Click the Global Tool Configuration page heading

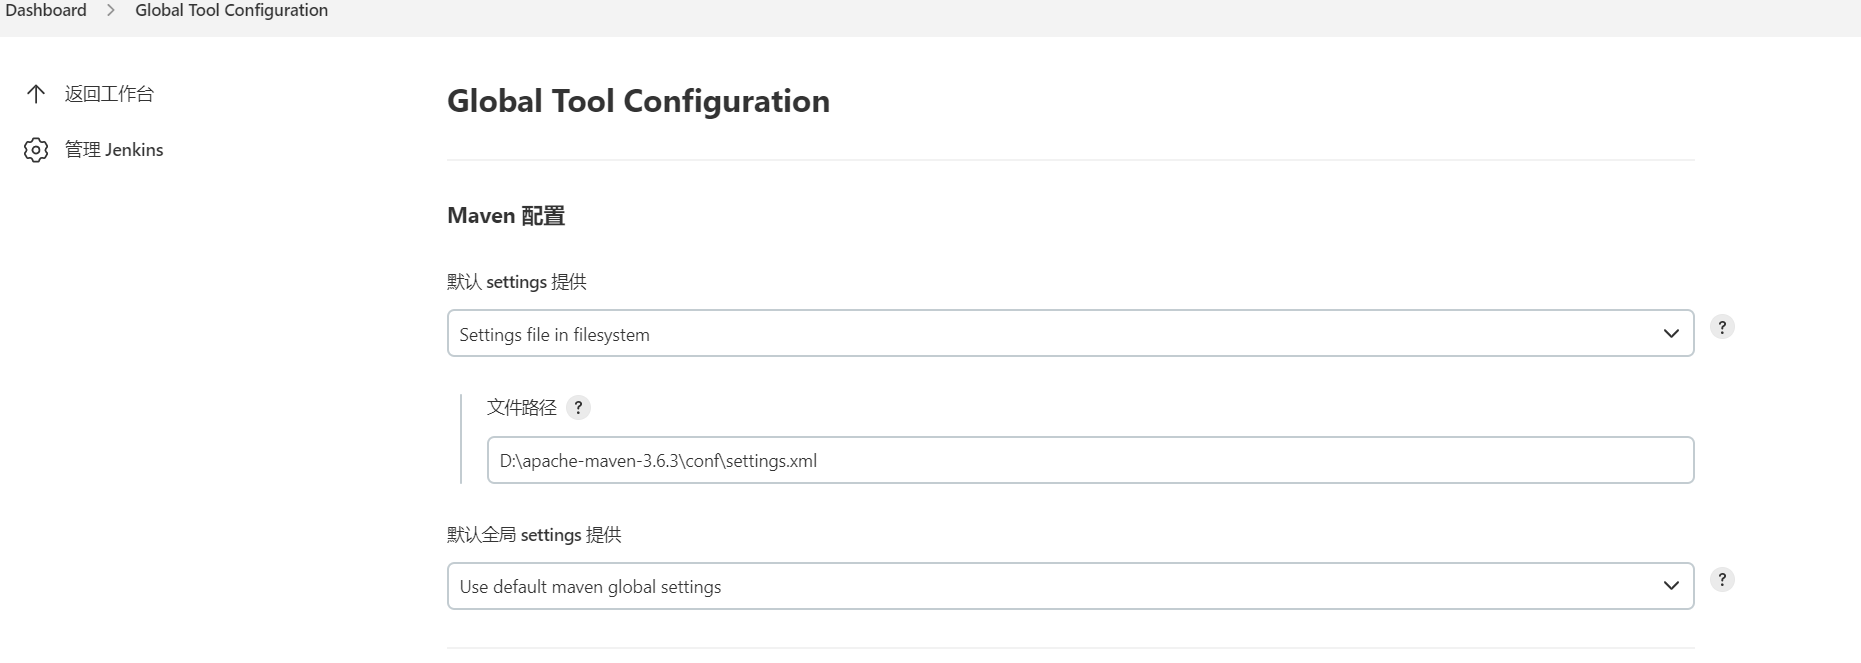638,101
